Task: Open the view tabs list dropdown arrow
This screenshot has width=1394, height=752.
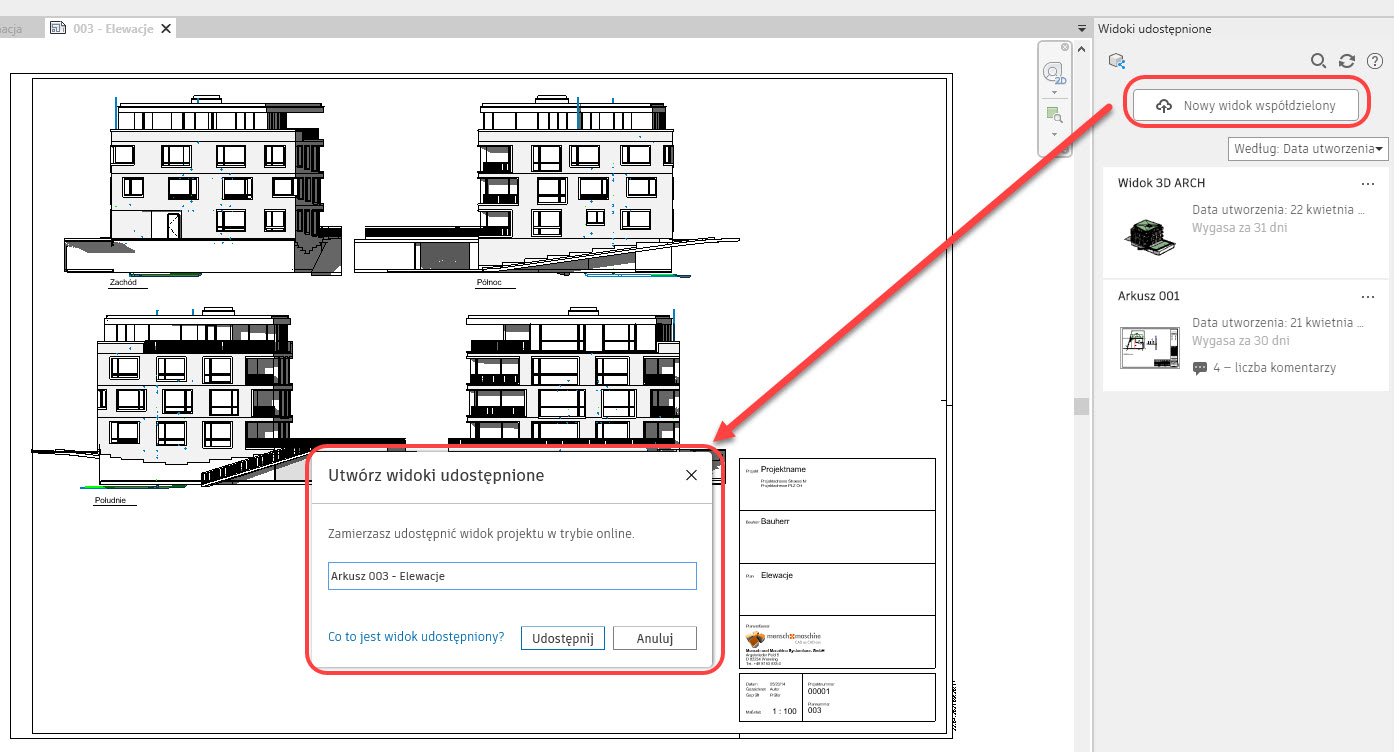Action: (1081, 29)
